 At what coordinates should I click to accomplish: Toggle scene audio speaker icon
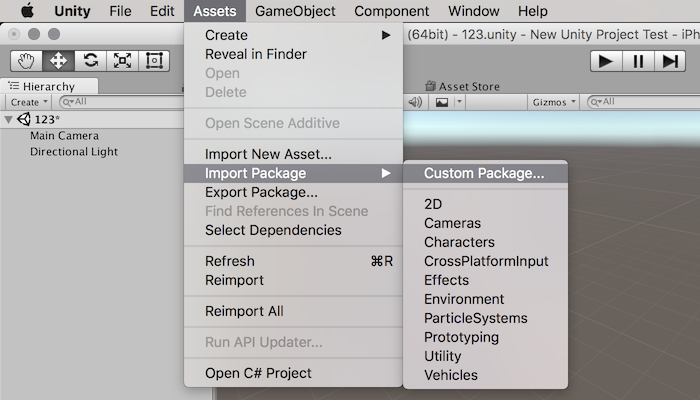tap(415, 102)
